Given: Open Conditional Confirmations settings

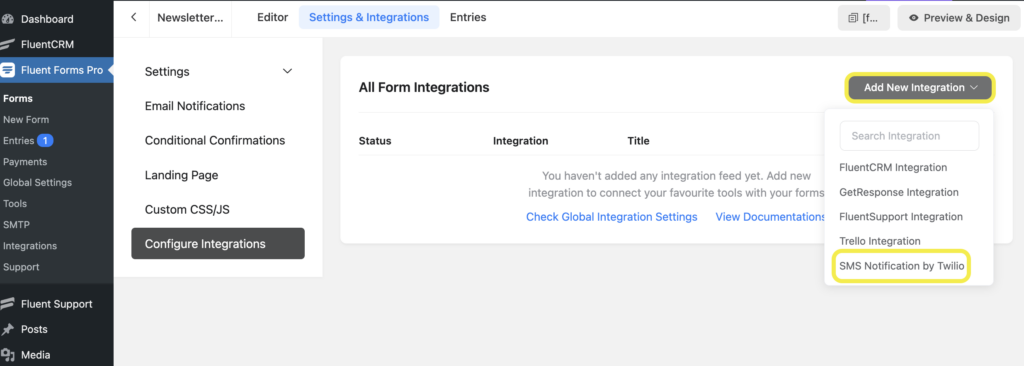Looking at the screenshot, I should (215, 141).
